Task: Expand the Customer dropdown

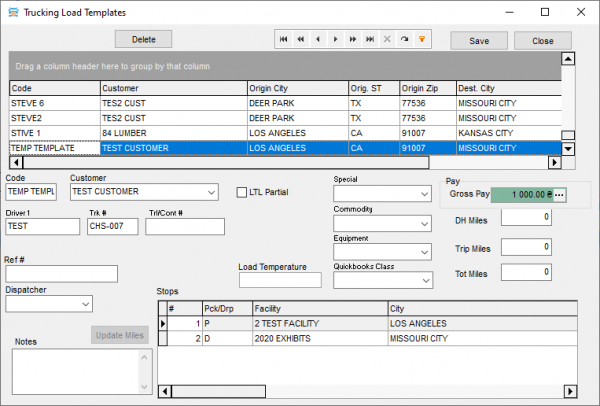Action: coord(210,192)
